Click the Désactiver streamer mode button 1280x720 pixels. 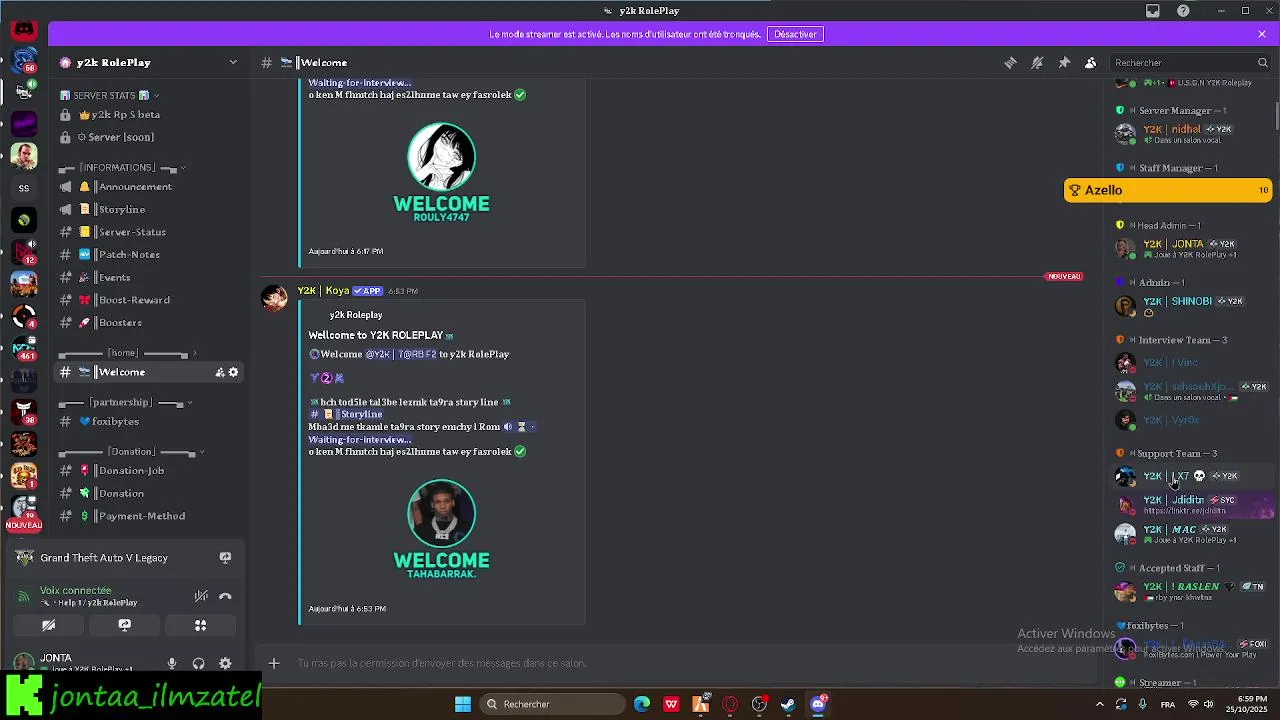795,34
